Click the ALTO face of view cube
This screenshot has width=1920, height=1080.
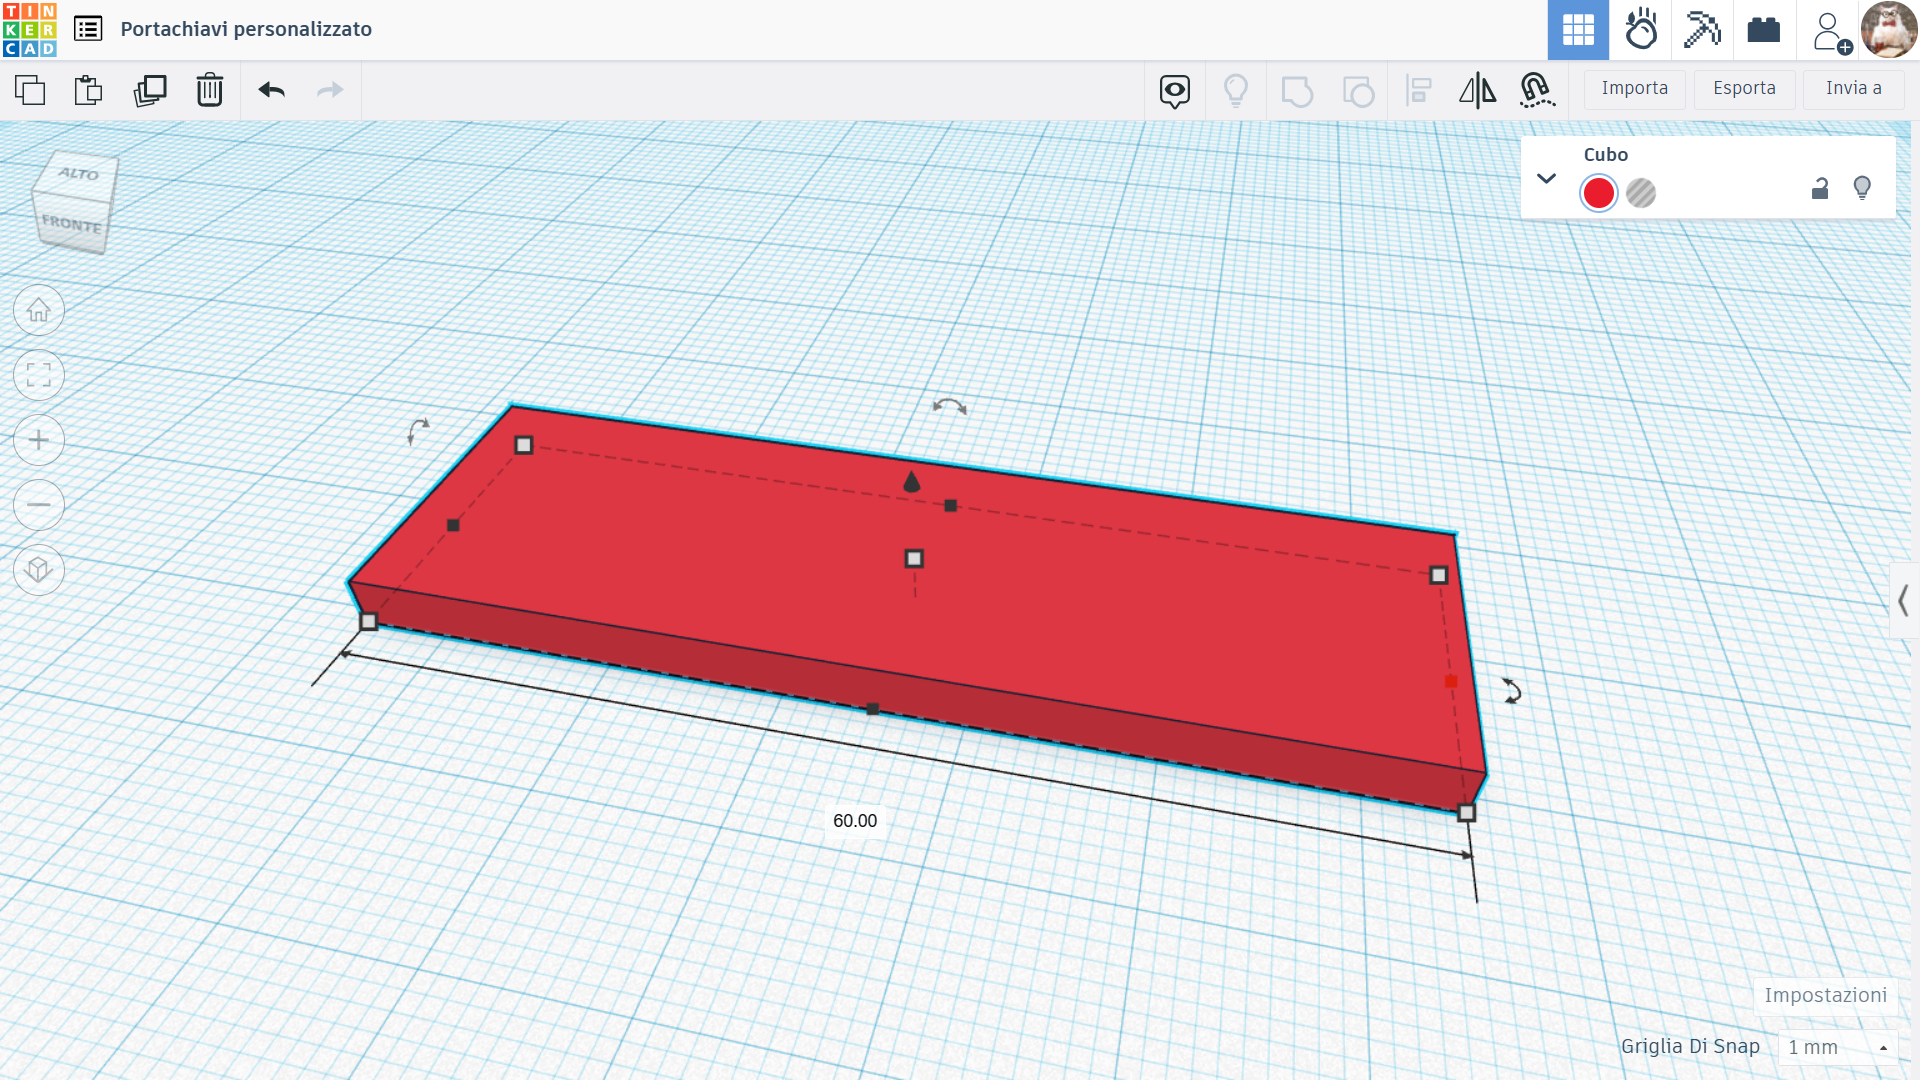[78, 173]
